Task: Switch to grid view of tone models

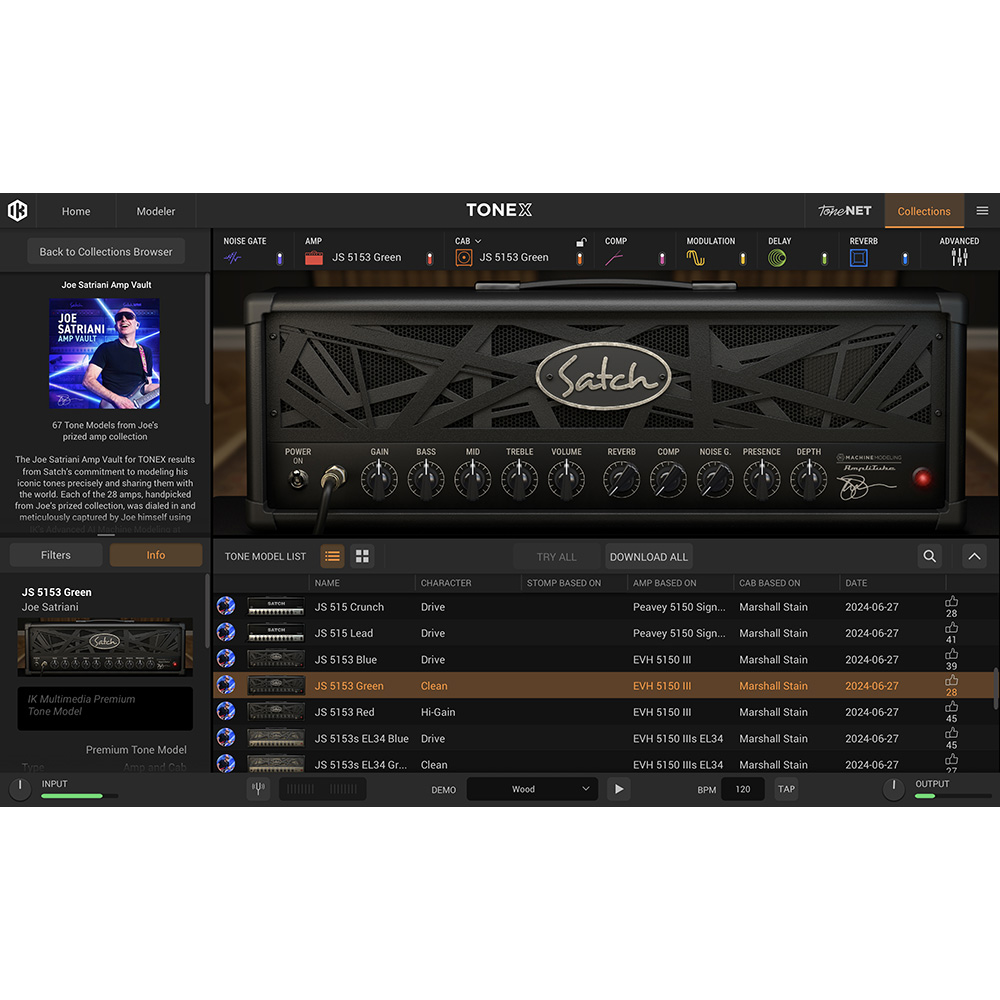Action: (x=362, y=556)
